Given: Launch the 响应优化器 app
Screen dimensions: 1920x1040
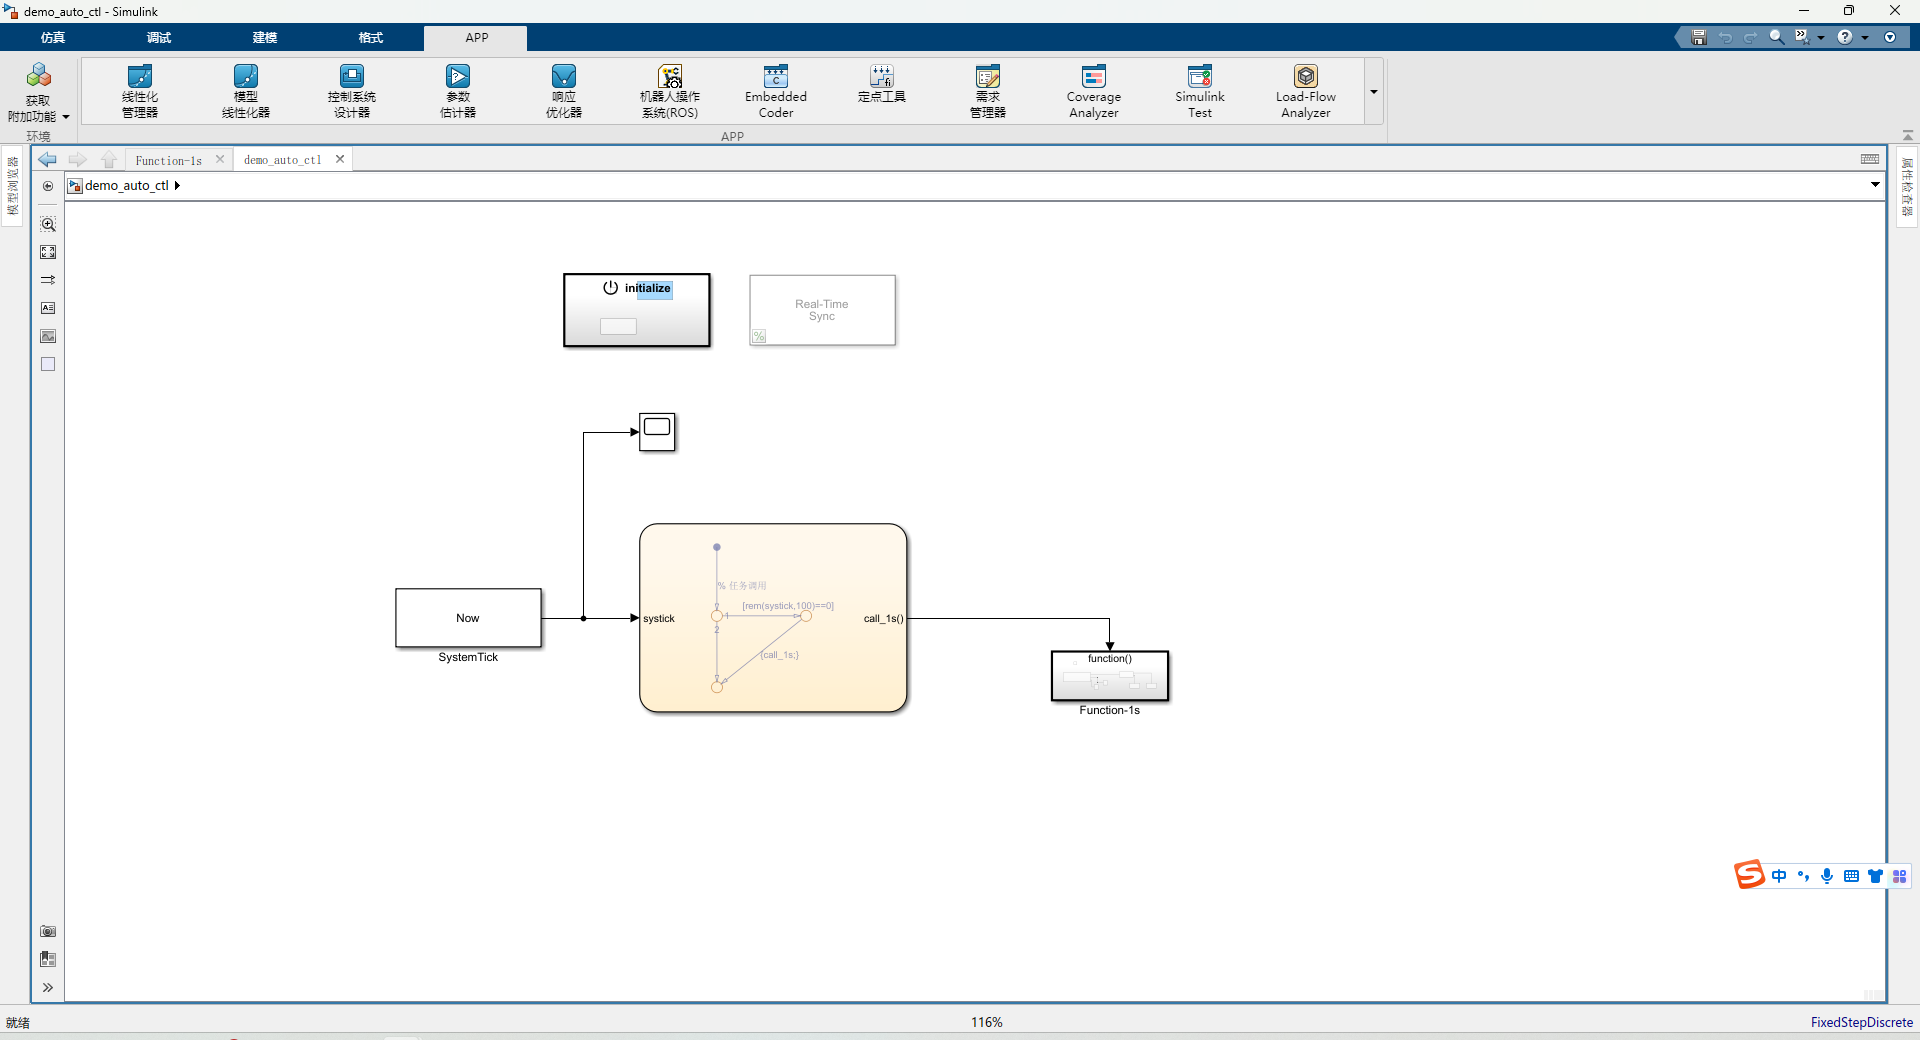Looking at the screenshot, I should point(564,91).
